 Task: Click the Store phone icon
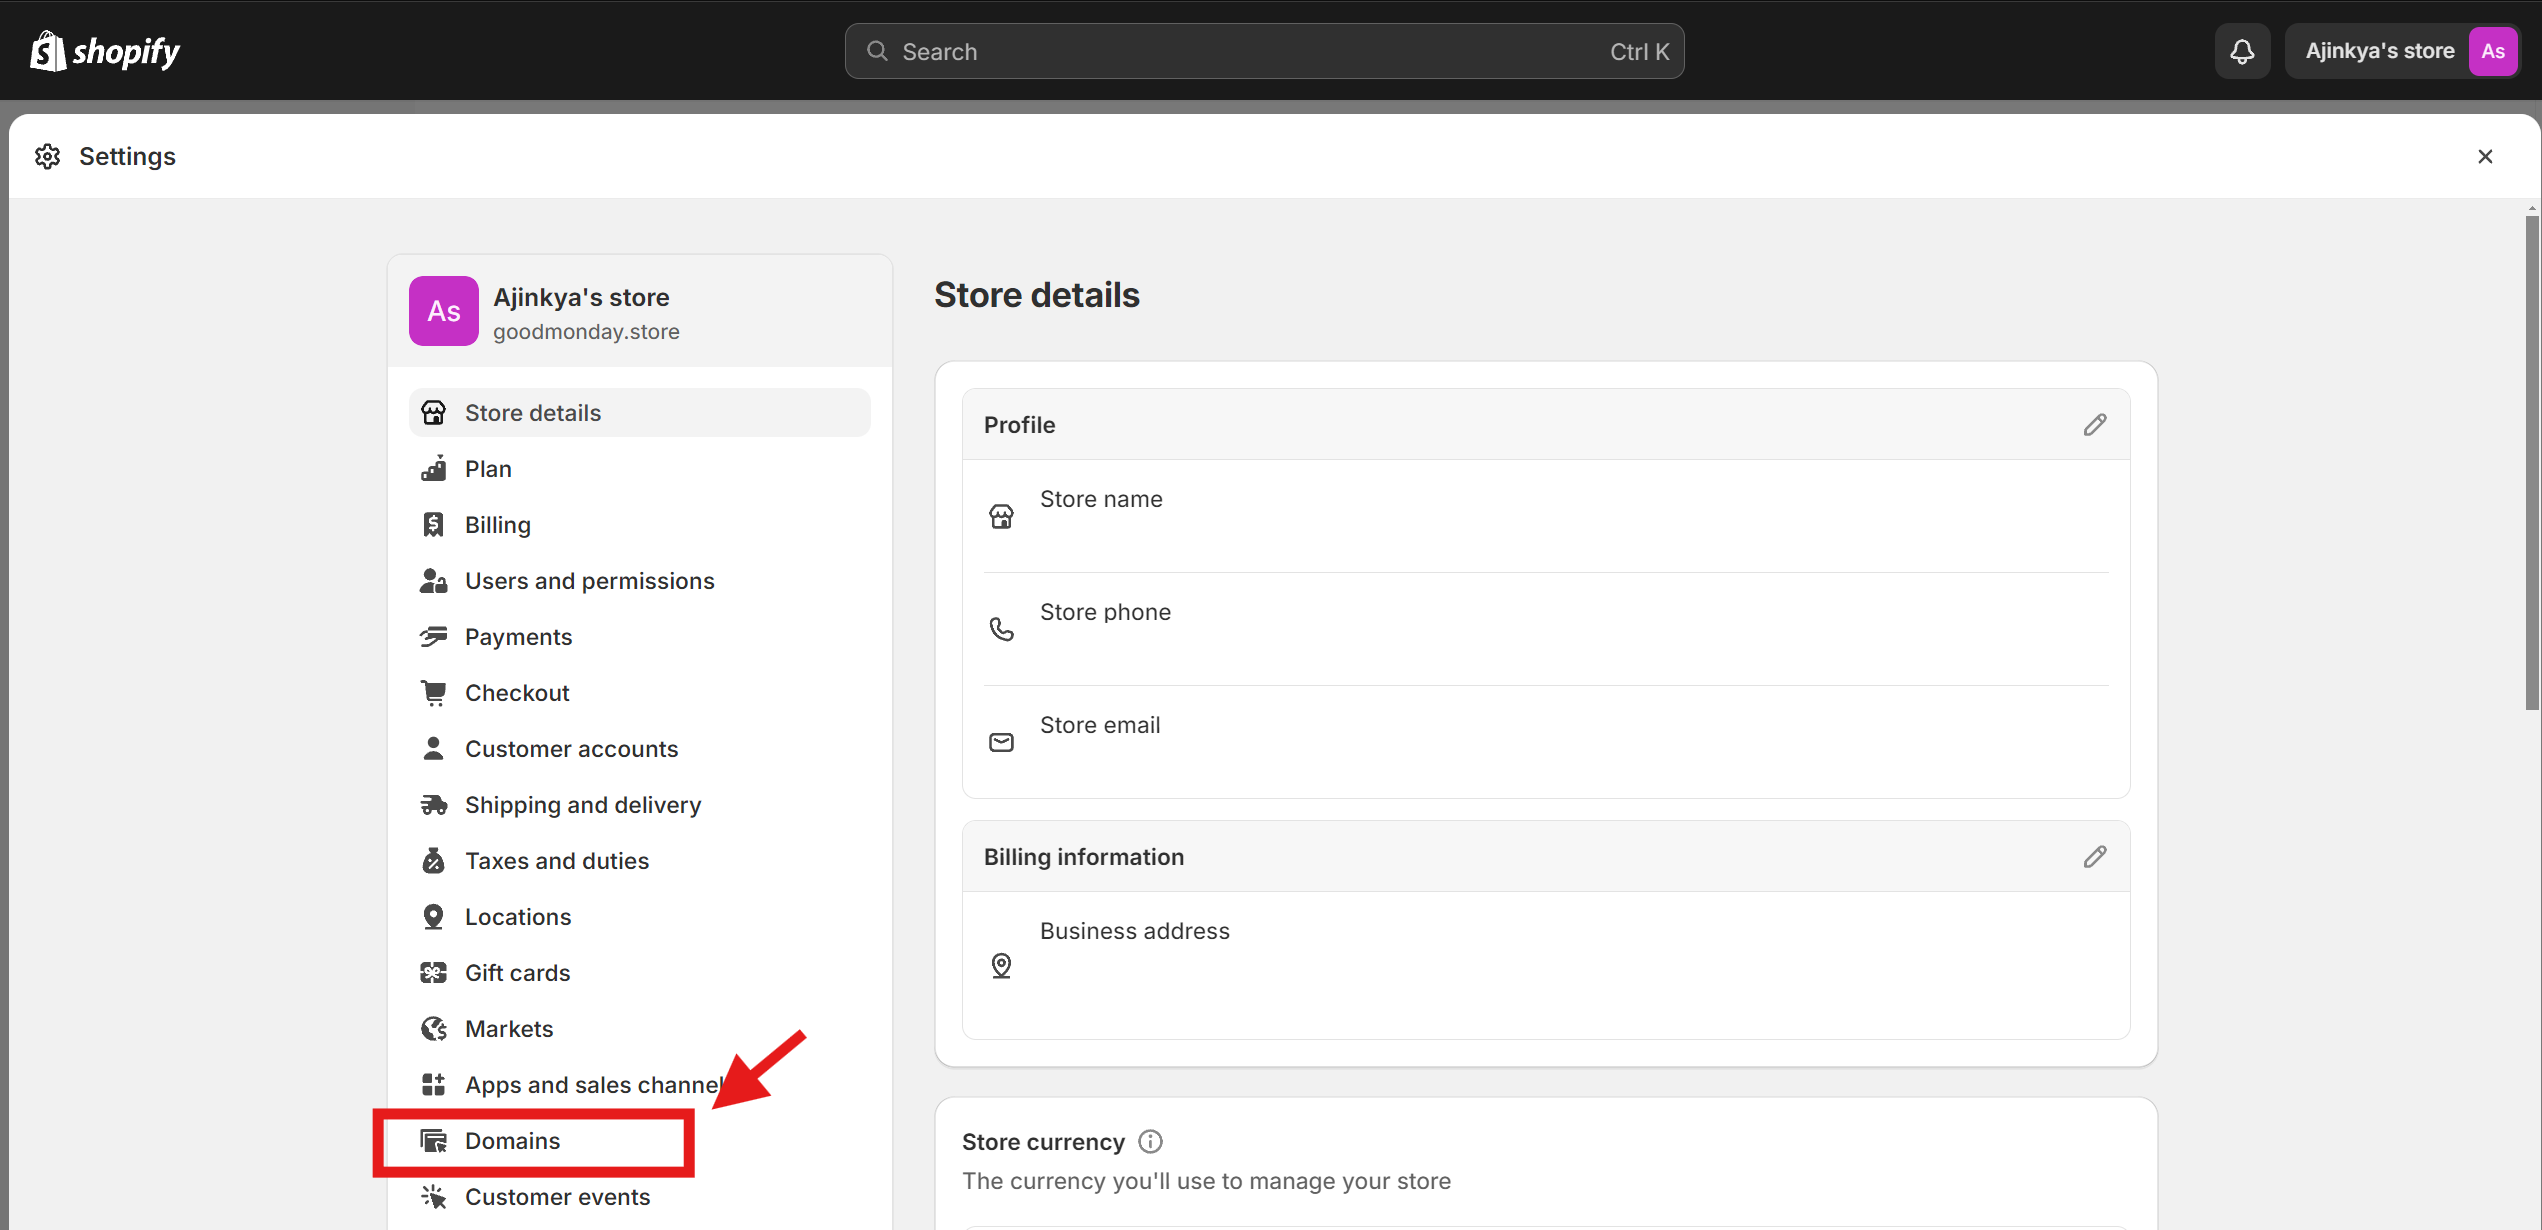point(1001,629)
